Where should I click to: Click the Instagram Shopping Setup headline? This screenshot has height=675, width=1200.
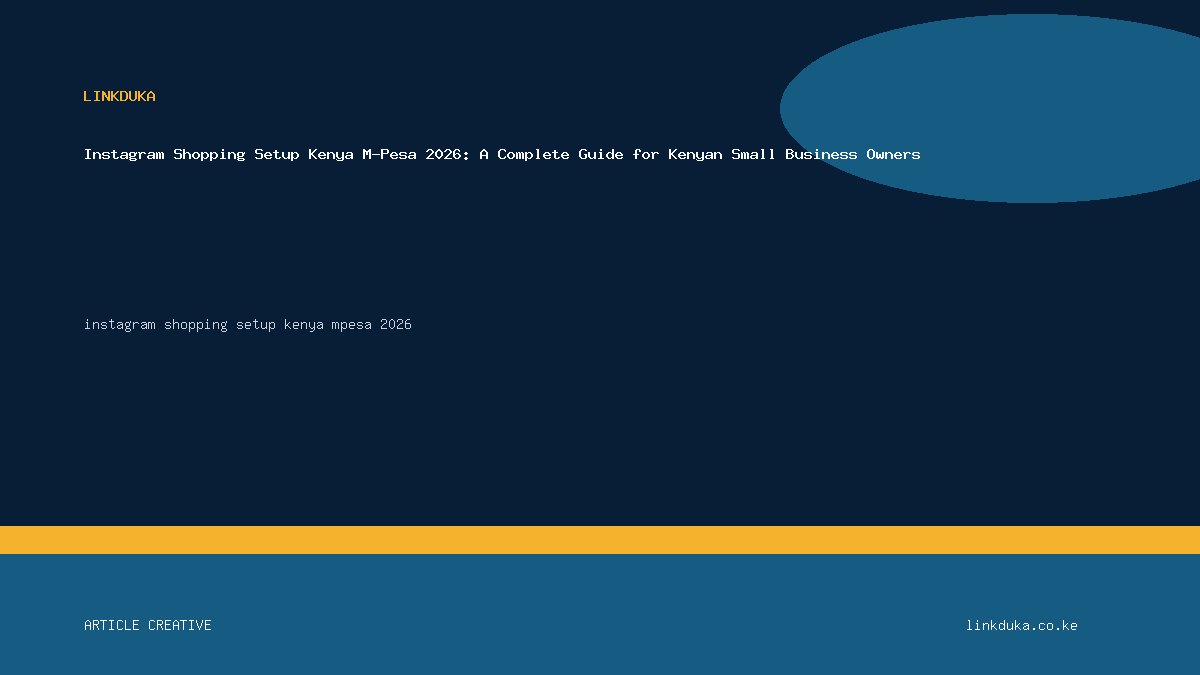tap(502, 154)
